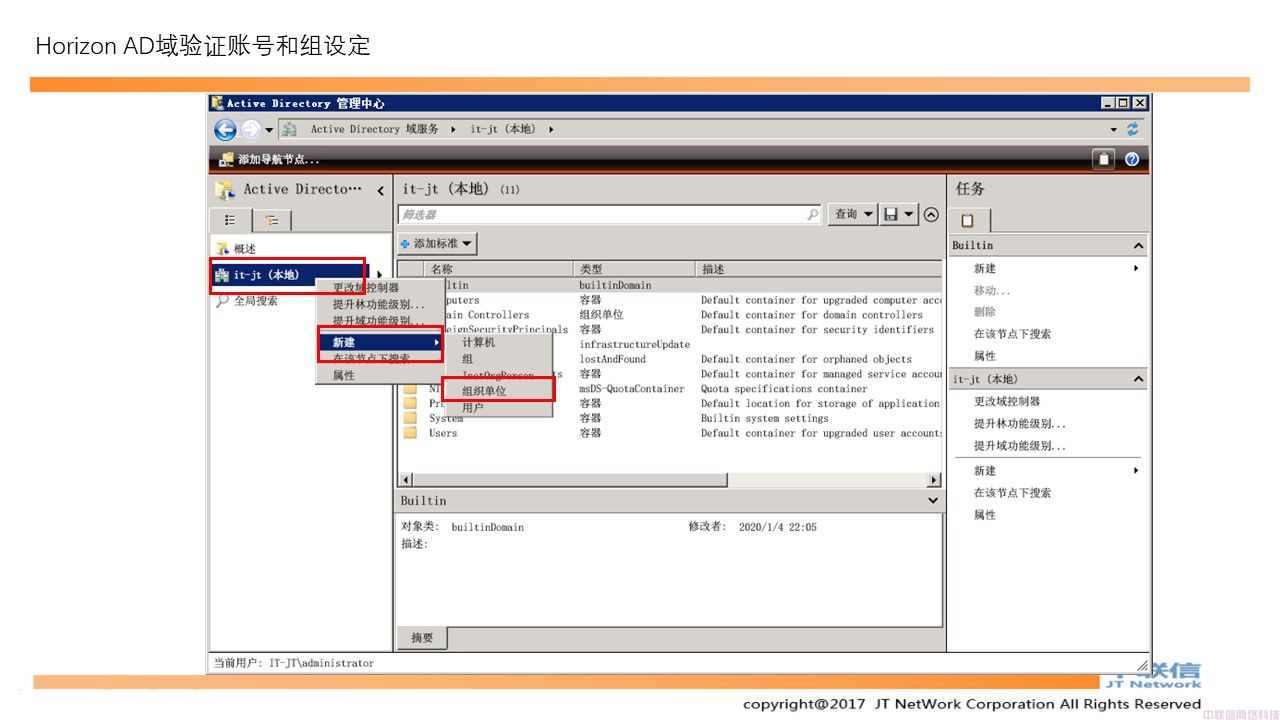Viewport: 1280px width, 720px height.
Task: Collapse the Active Directory navigation pane
Action: click(x=380, y=190)
